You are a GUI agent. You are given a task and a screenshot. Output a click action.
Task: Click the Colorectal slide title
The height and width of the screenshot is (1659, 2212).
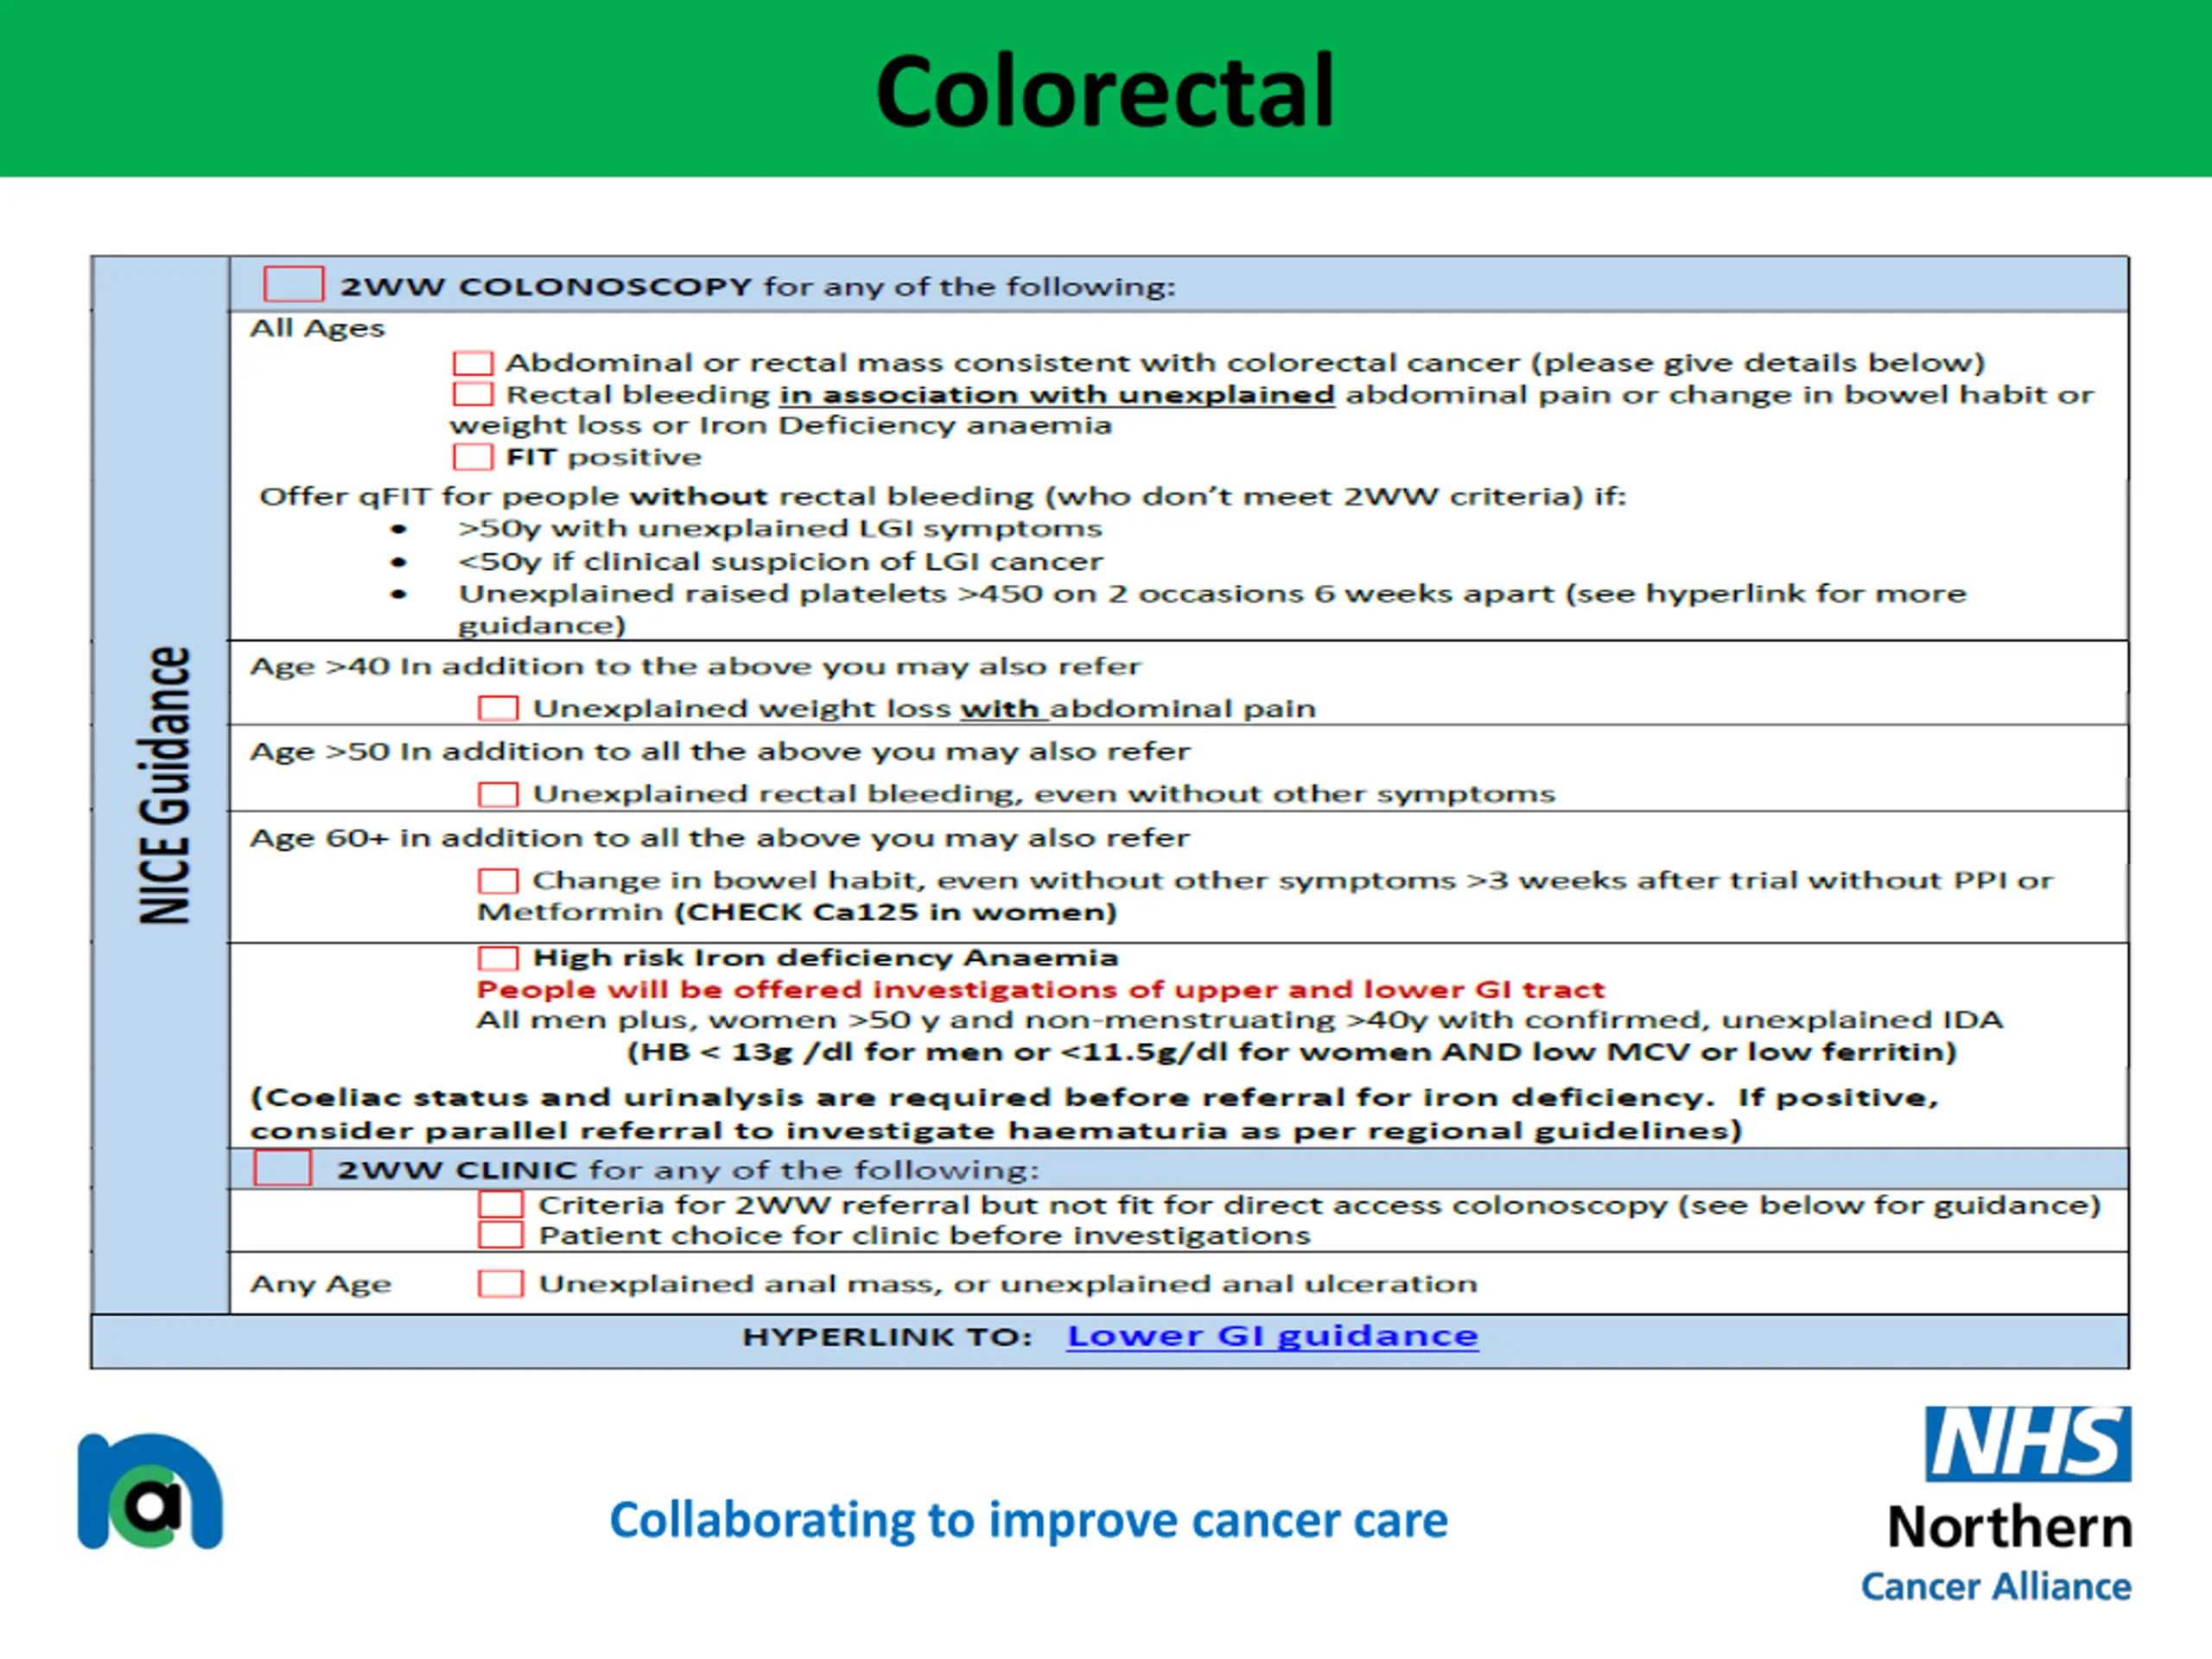coord(1105,91)
